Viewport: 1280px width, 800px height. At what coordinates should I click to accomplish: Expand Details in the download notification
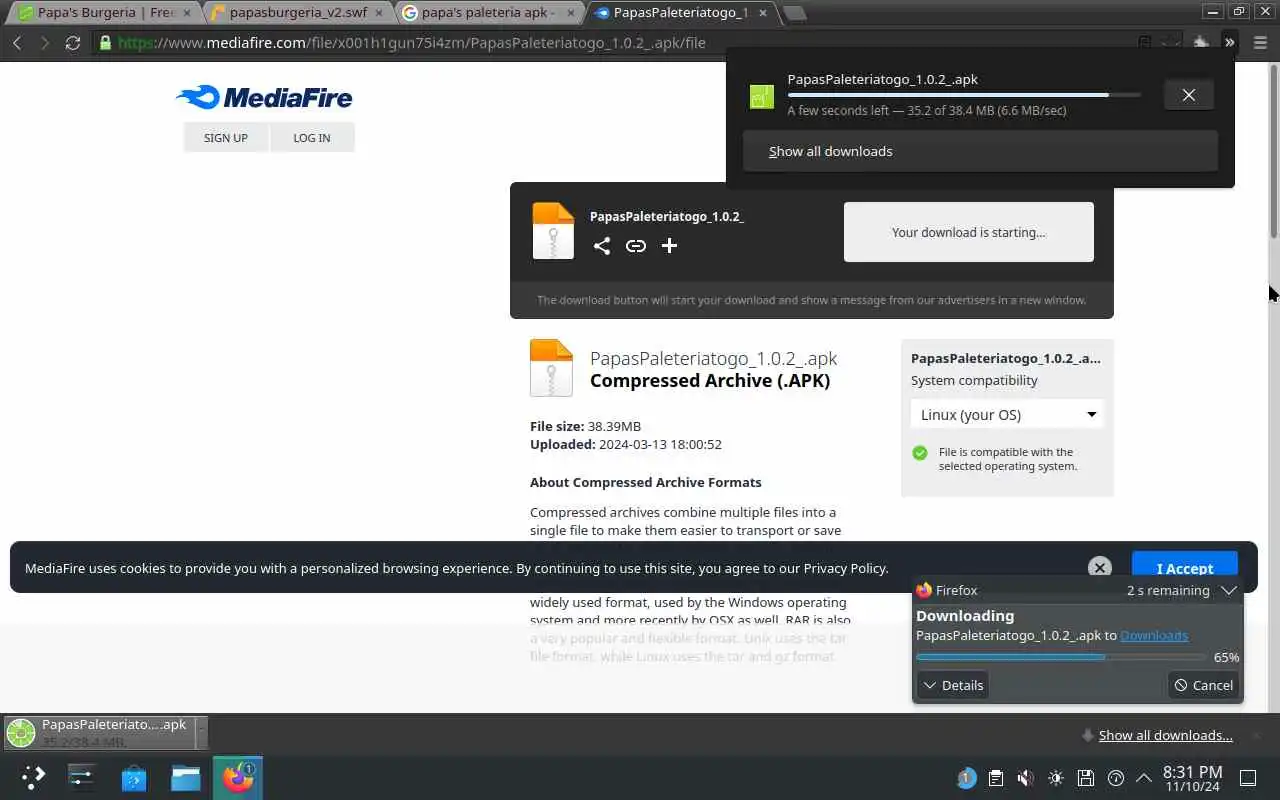(x=953, y=685)
